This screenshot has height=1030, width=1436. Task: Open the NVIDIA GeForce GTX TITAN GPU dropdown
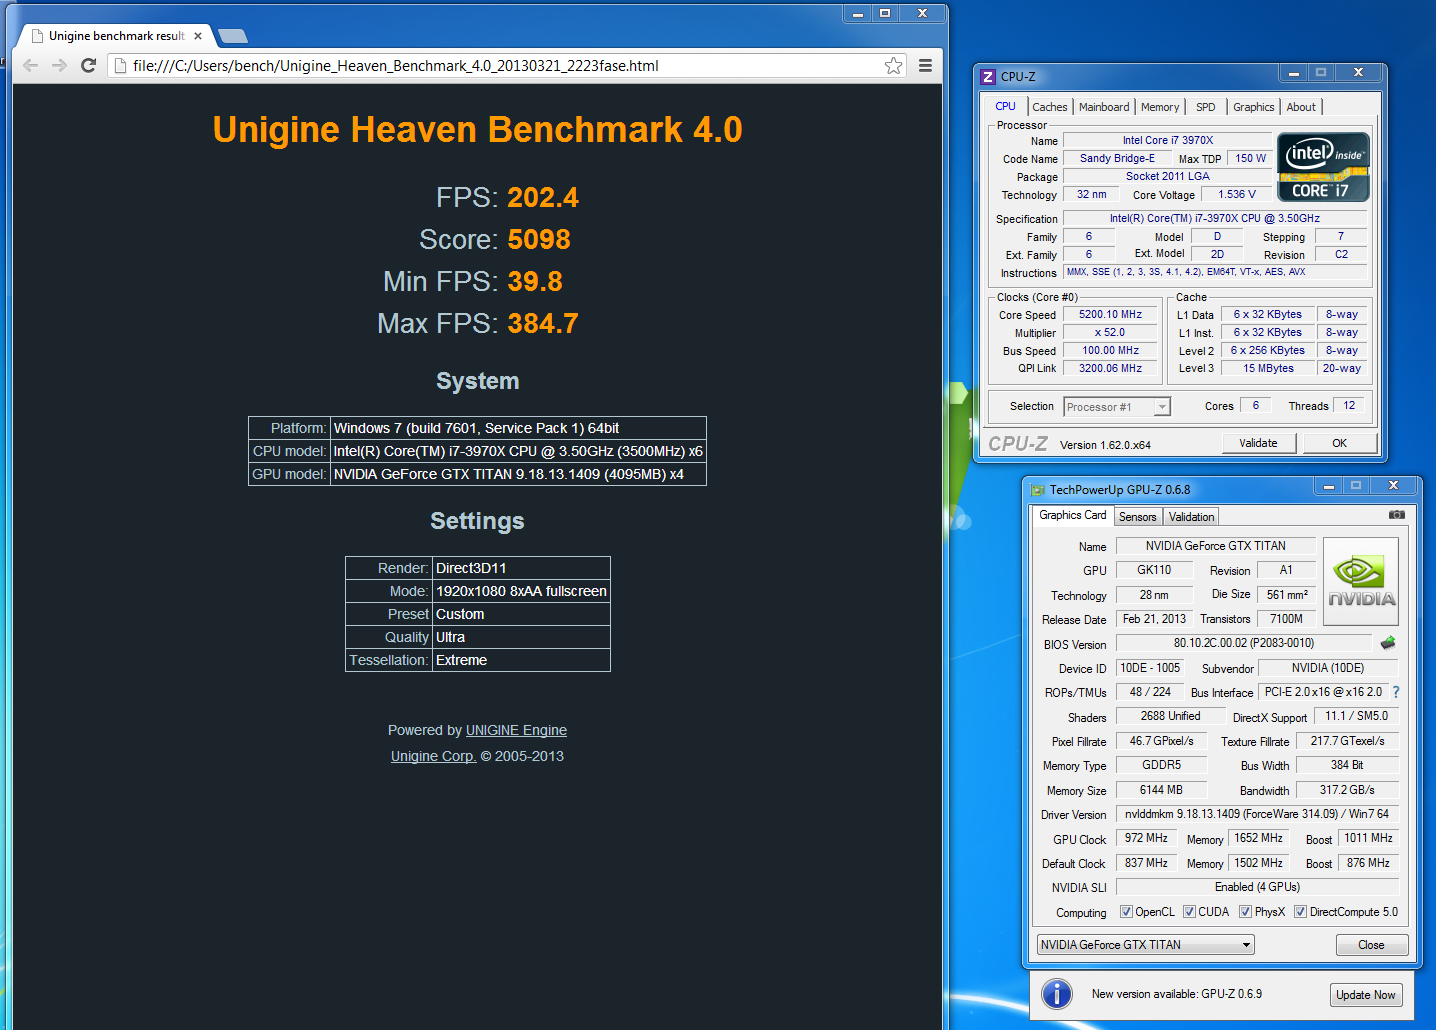[1145, 945]
